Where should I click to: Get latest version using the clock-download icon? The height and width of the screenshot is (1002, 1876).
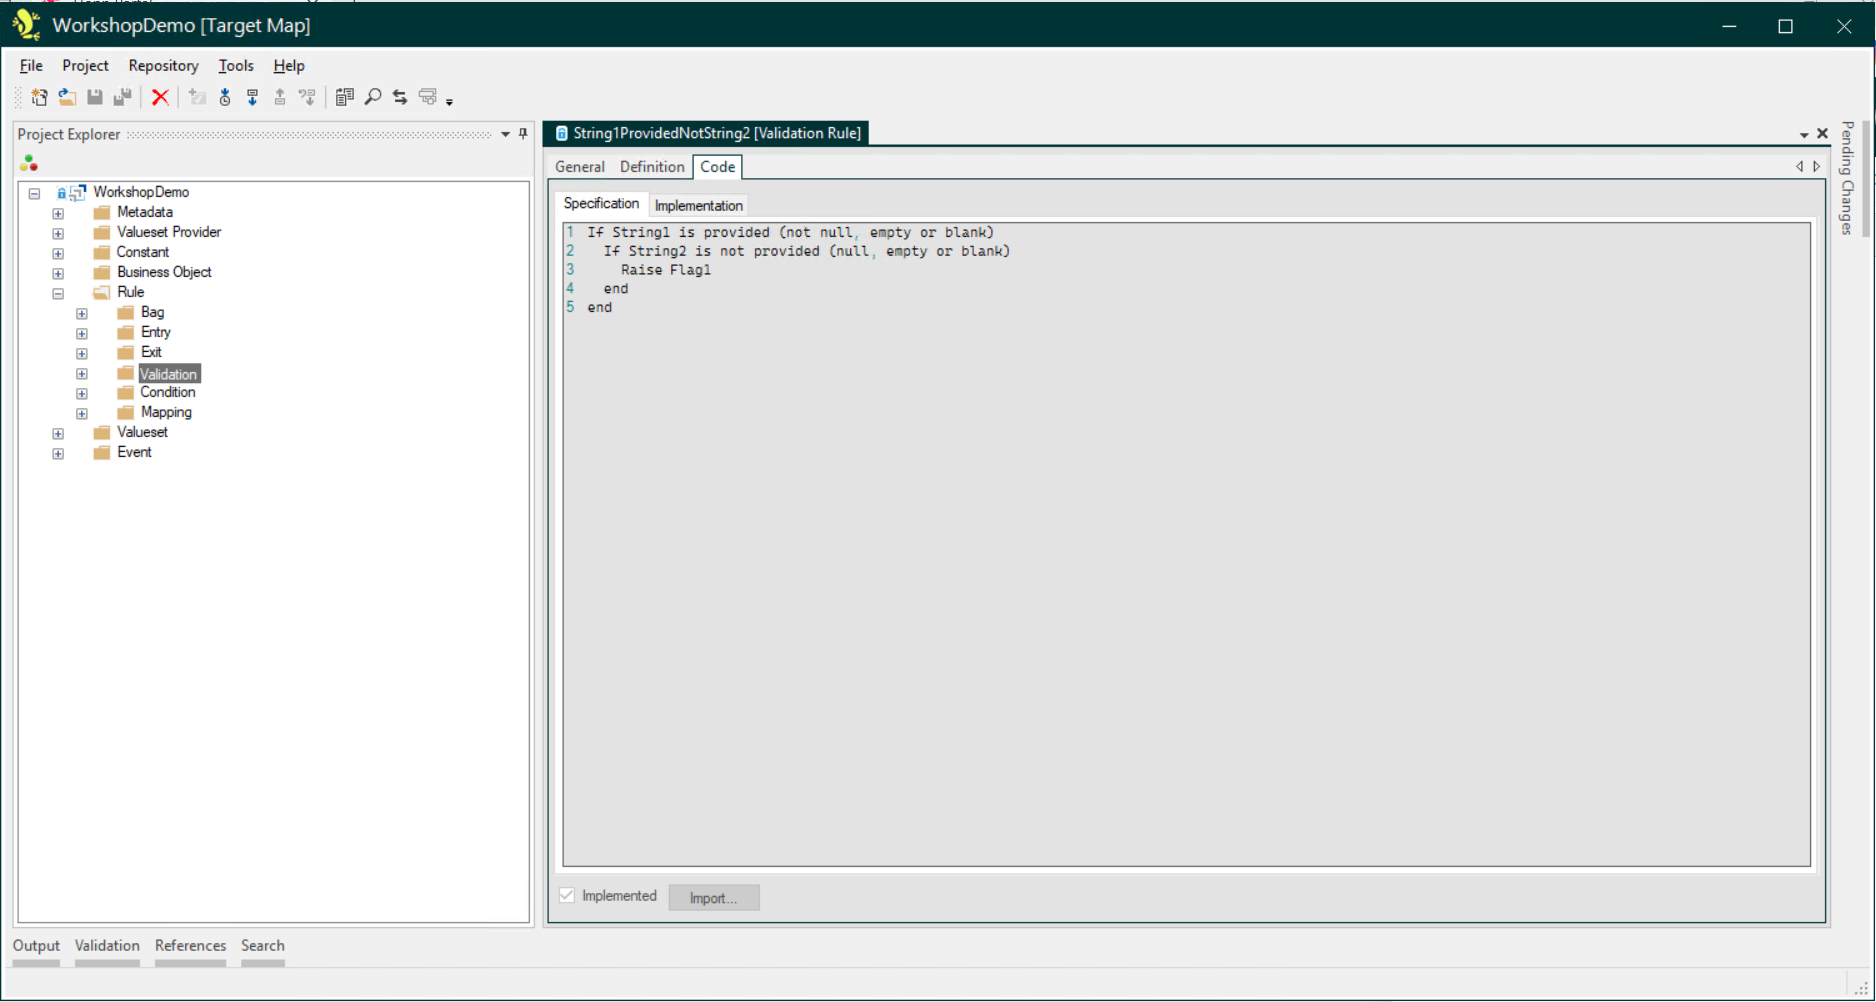pyautogui.click(x=225, y=97)
